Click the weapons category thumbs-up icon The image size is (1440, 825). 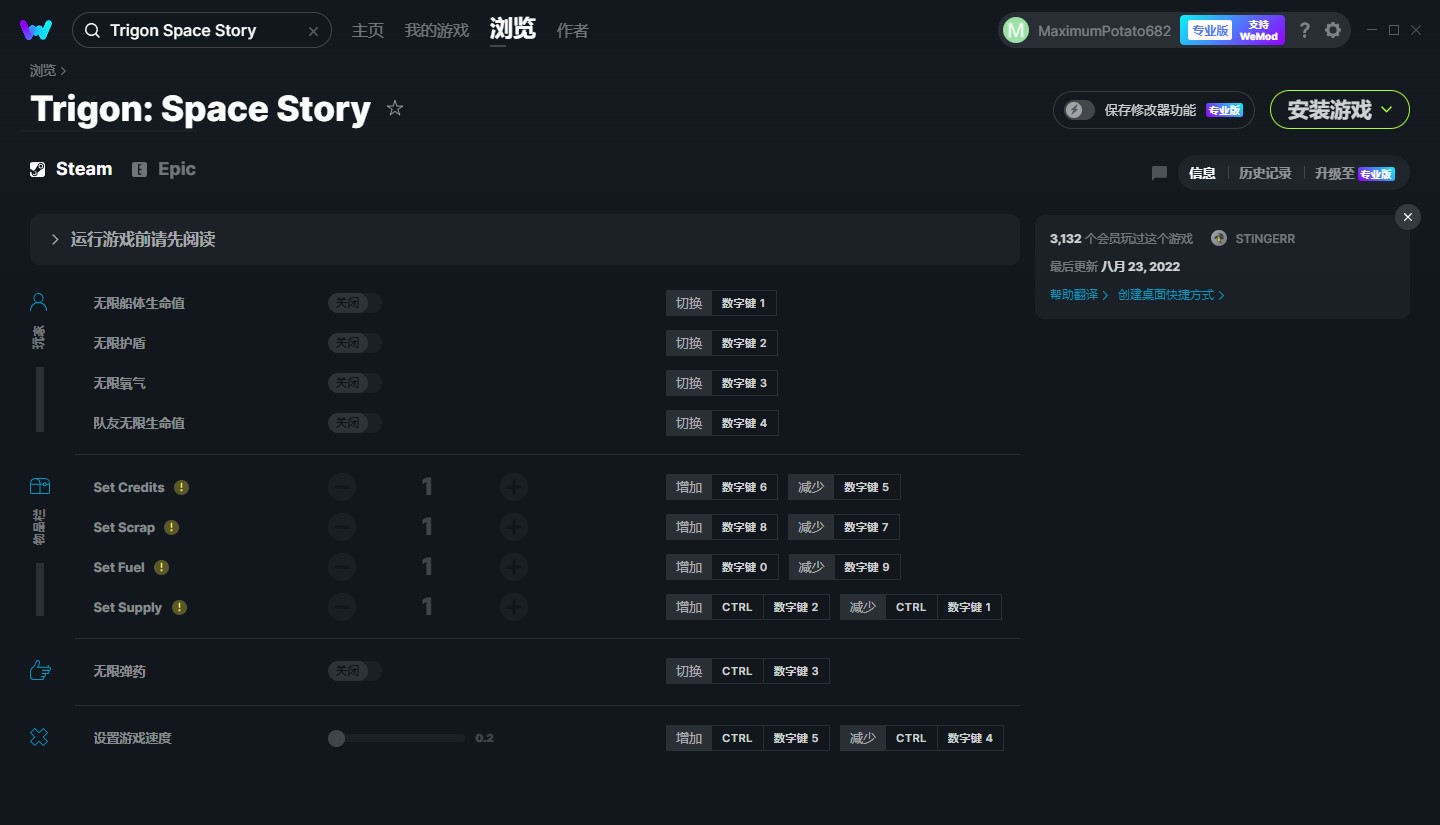click(x=40, y=670)
